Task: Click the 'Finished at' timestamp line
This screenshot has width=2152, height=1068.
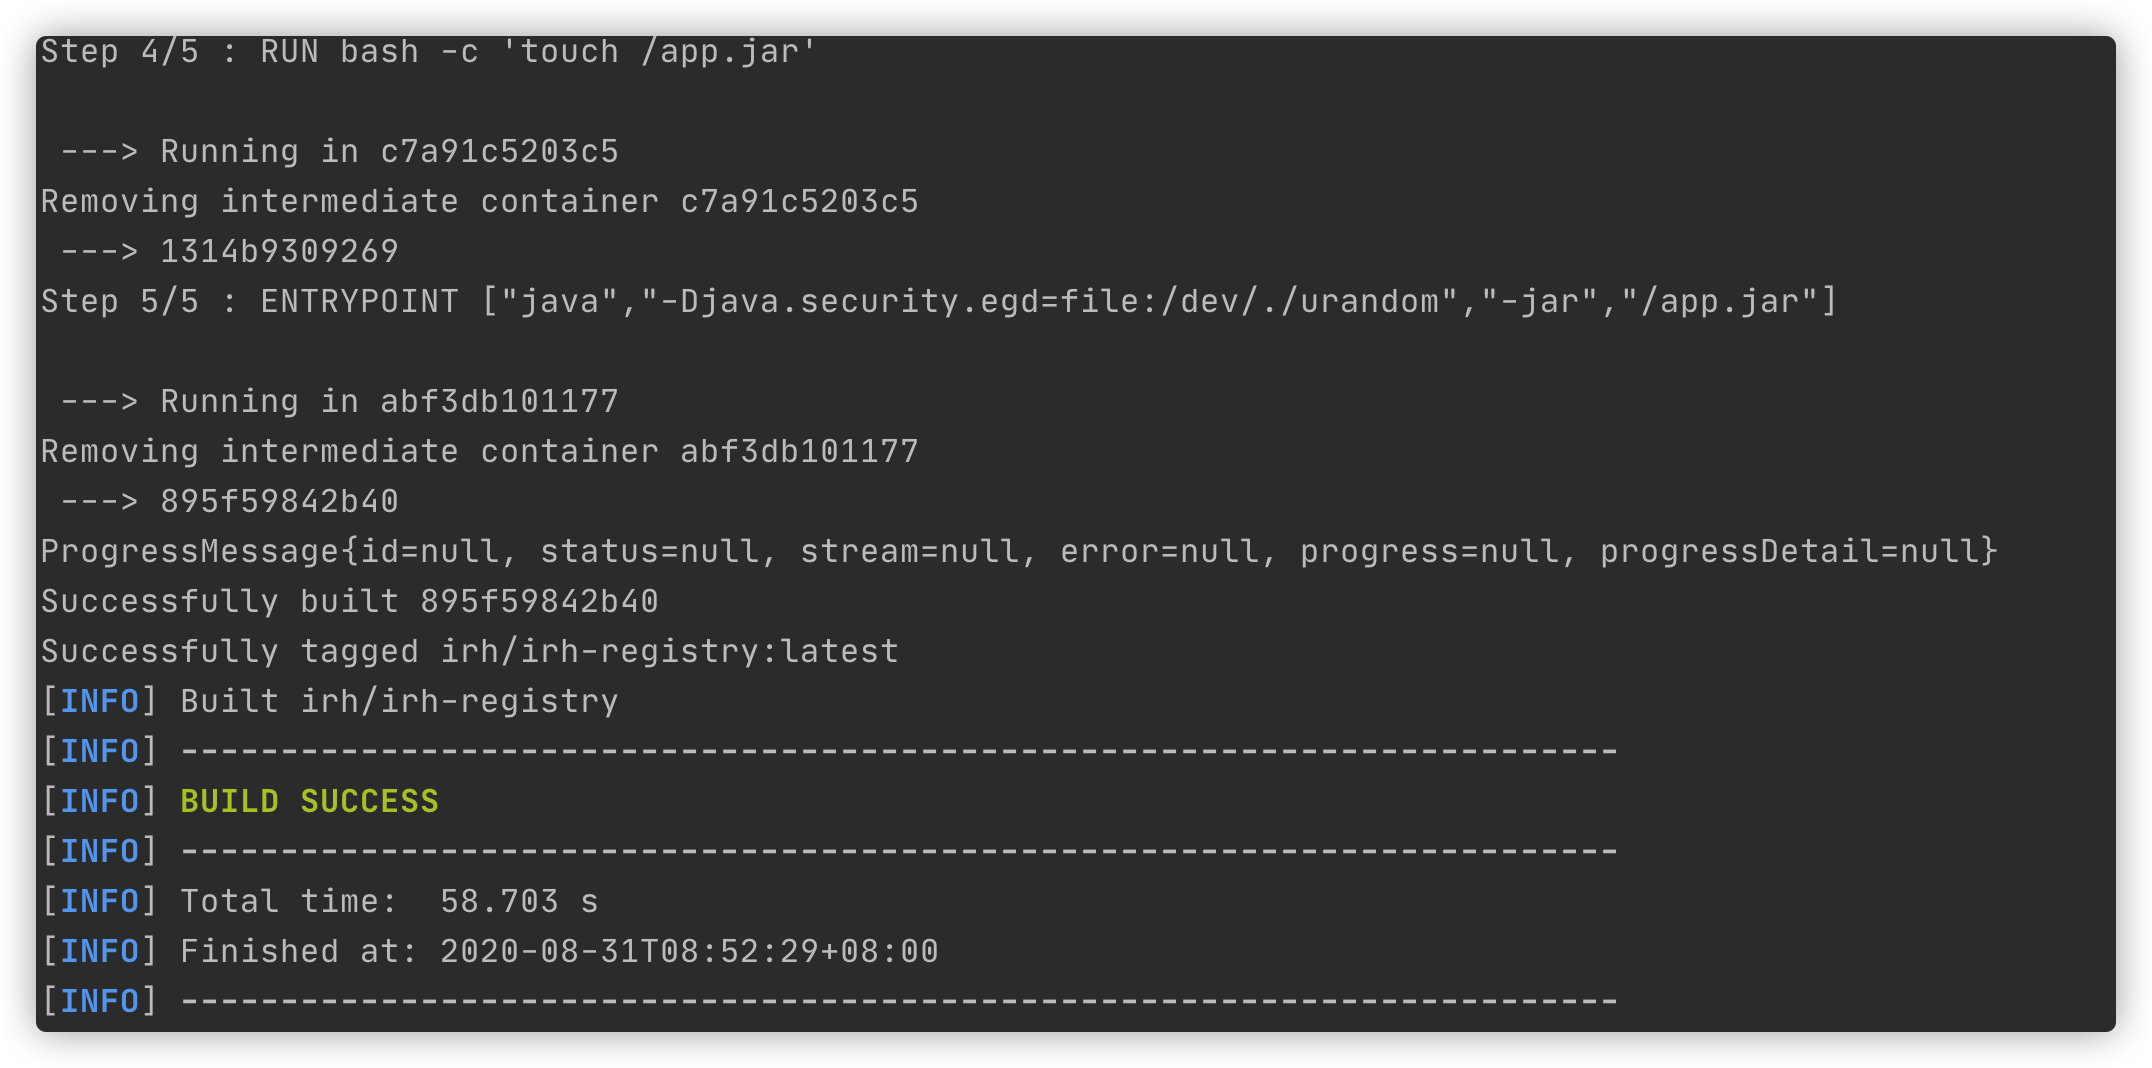Action: (x=559, y=952)
